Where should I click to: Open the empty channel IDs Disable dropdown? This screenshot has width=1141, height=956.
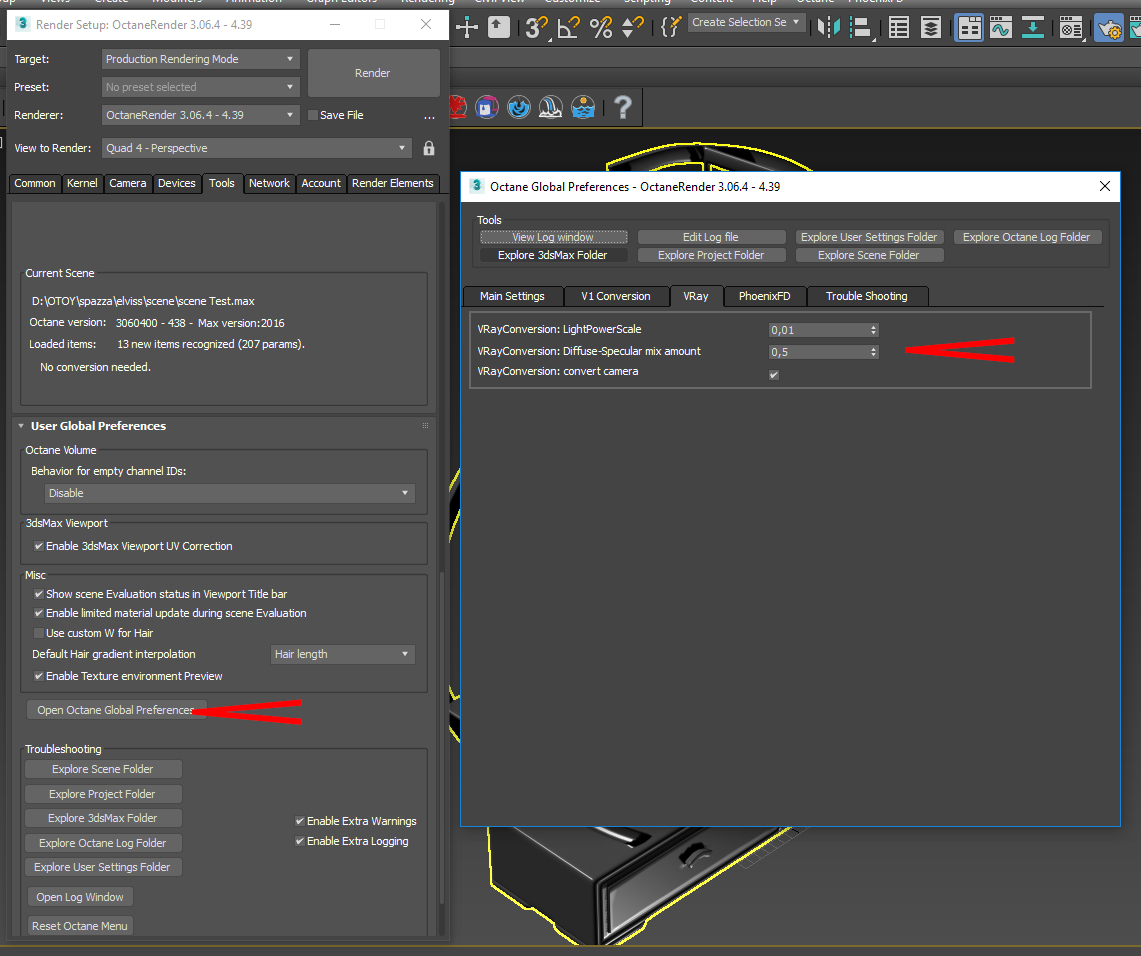[229, 493]
